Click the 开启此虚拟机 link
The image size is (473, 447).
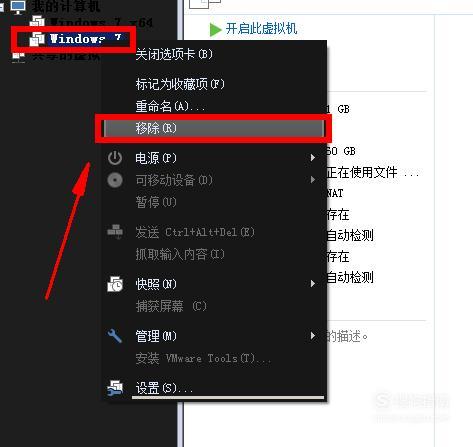(x=261, y=29)
